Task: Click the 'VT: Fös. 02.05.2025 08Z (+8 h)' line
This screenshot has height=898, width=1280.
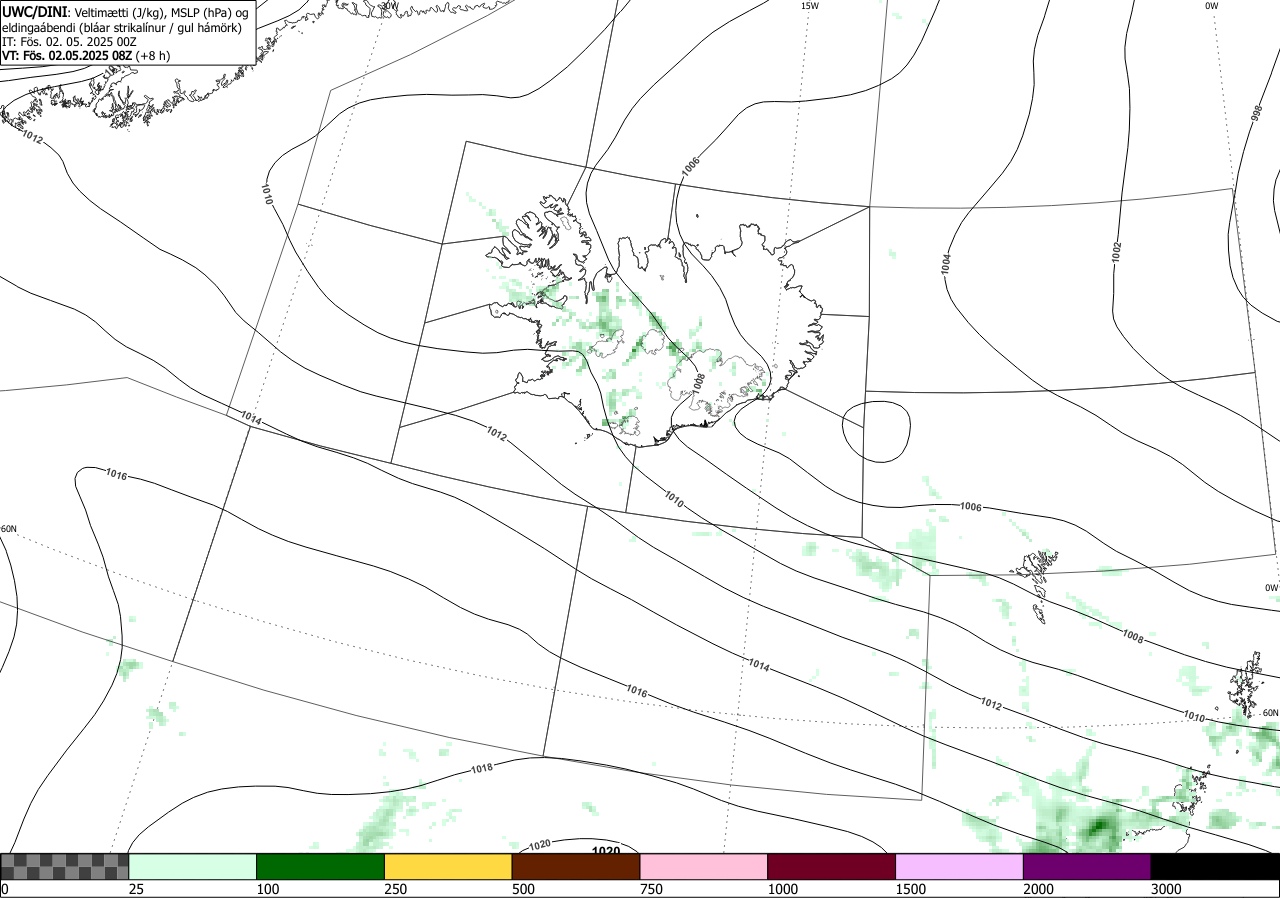Action: pyautogui.click(x=86, y=56)
